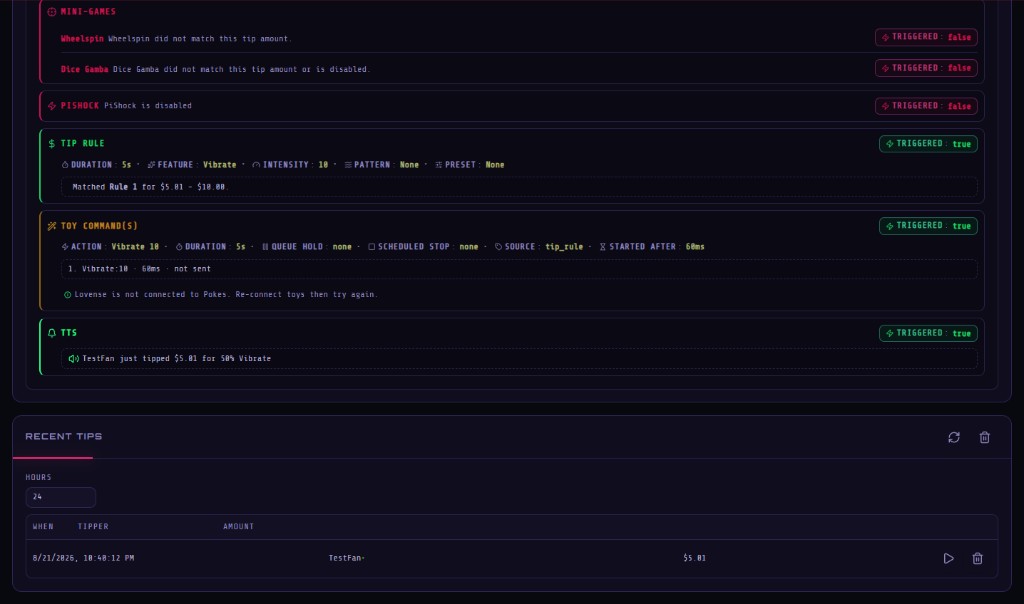Click 'TestFan just tipped $5.01' TTS message
The width and height of the screenshot is (1024, 604).
176,358
